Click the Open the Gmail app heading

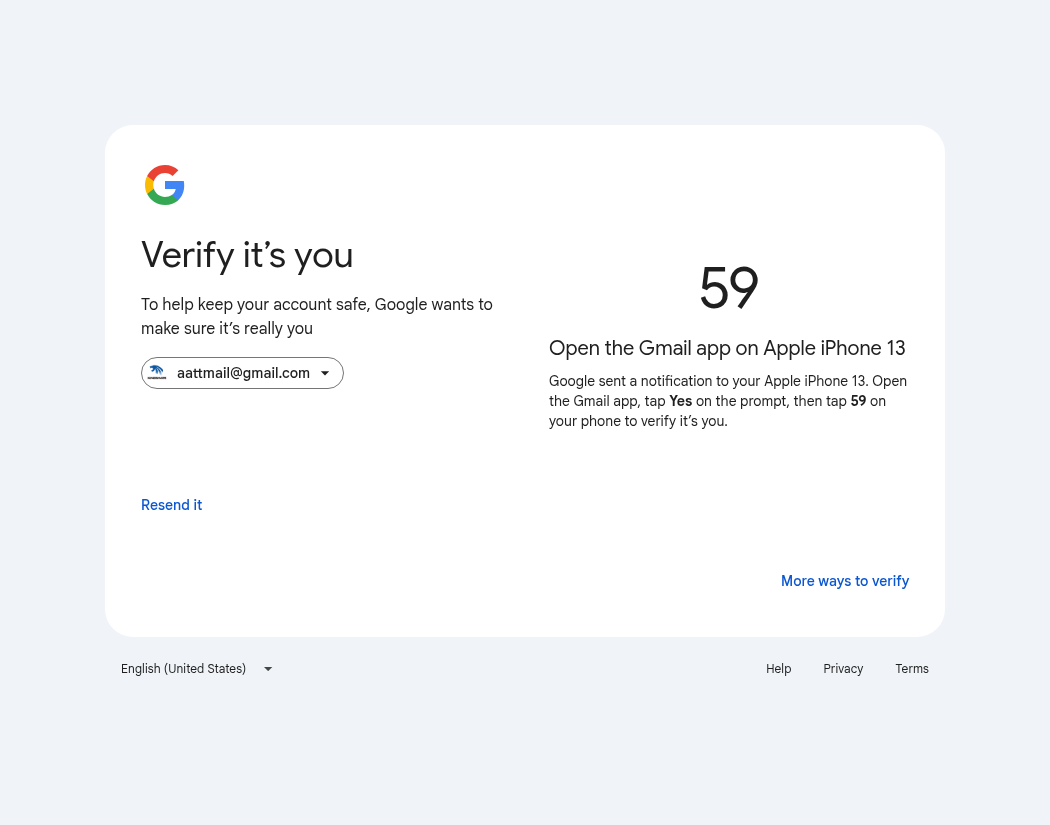point(727,348)
